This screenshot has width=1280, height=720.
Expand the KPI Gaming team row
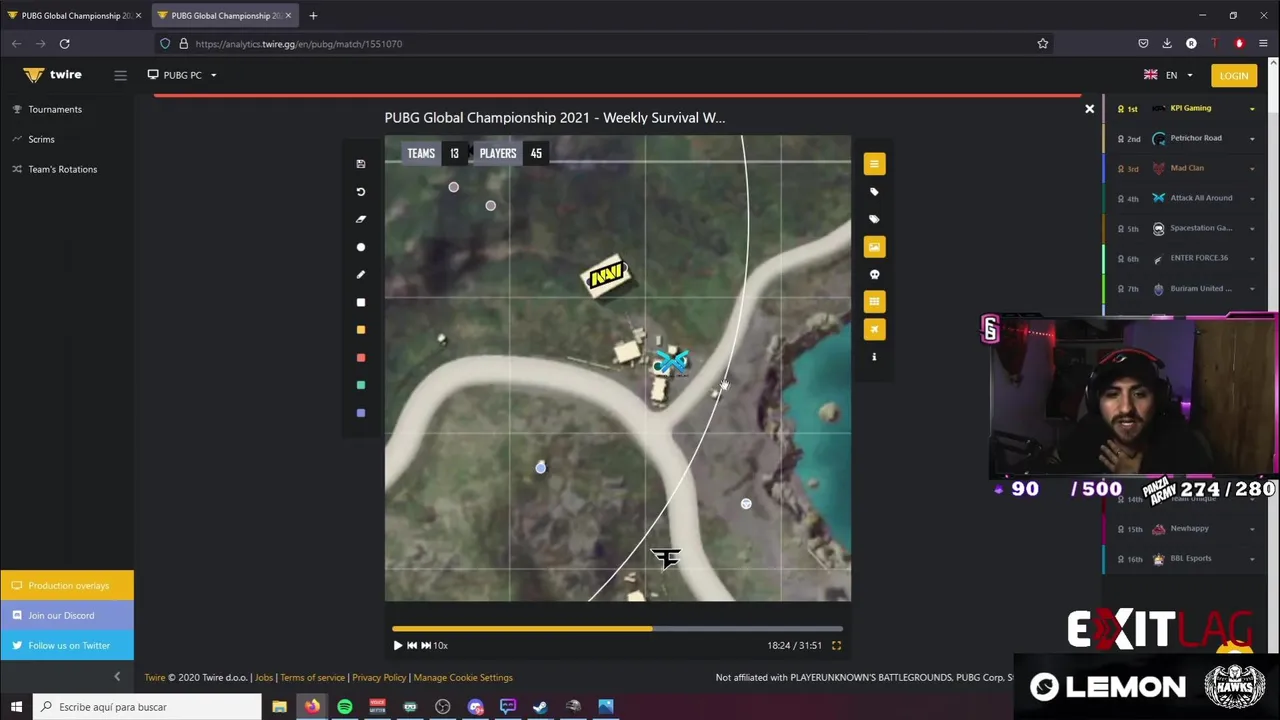pyautogui.click(x=1252, y=109)
